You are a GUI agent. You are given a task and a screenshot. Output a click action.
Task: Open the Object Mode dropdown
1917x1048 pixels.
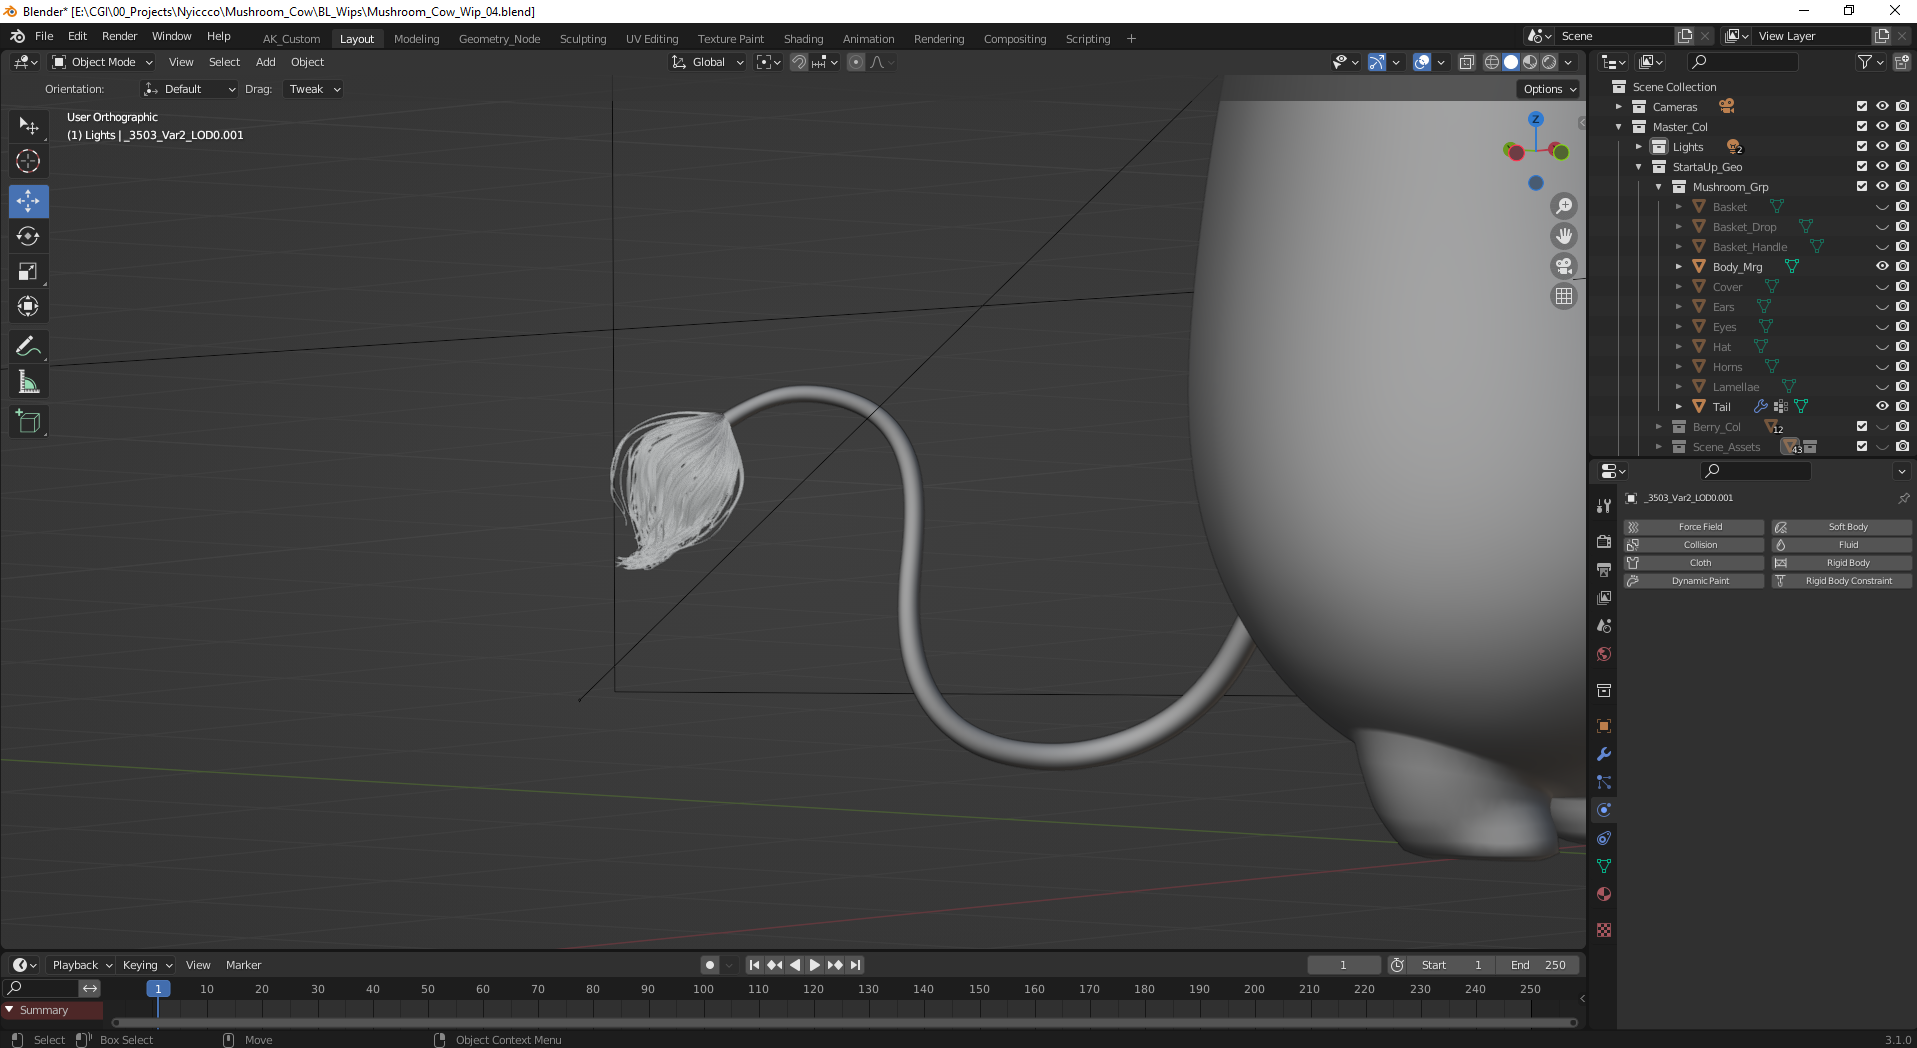point(102,62)
